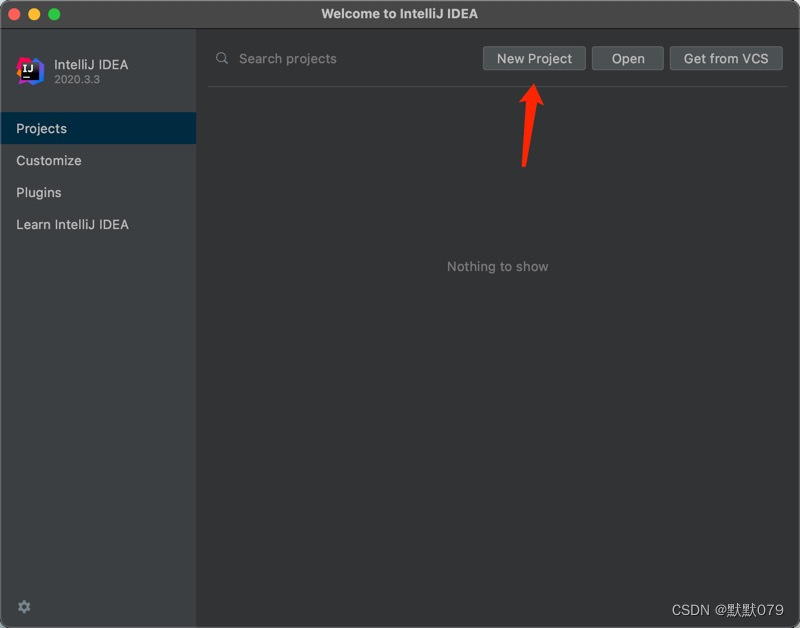
Task: Open Learn IntelliJ IDEA section
Action: (98, 224)
